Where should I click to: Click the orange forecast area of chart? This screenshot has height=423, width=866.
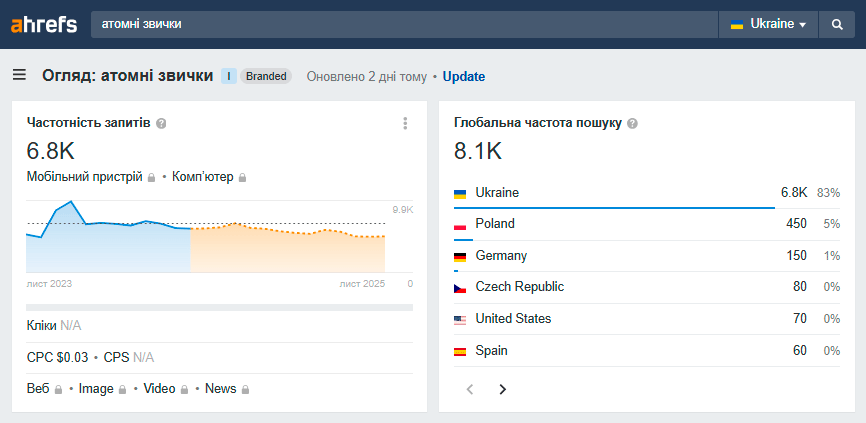(288, 250)
